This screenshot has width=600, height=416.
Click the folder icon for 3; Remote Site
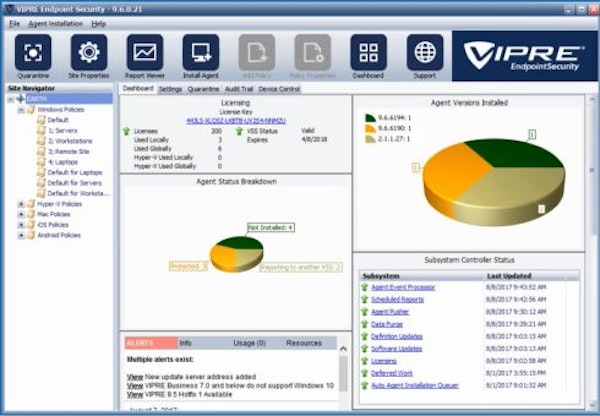pos(41,151)
